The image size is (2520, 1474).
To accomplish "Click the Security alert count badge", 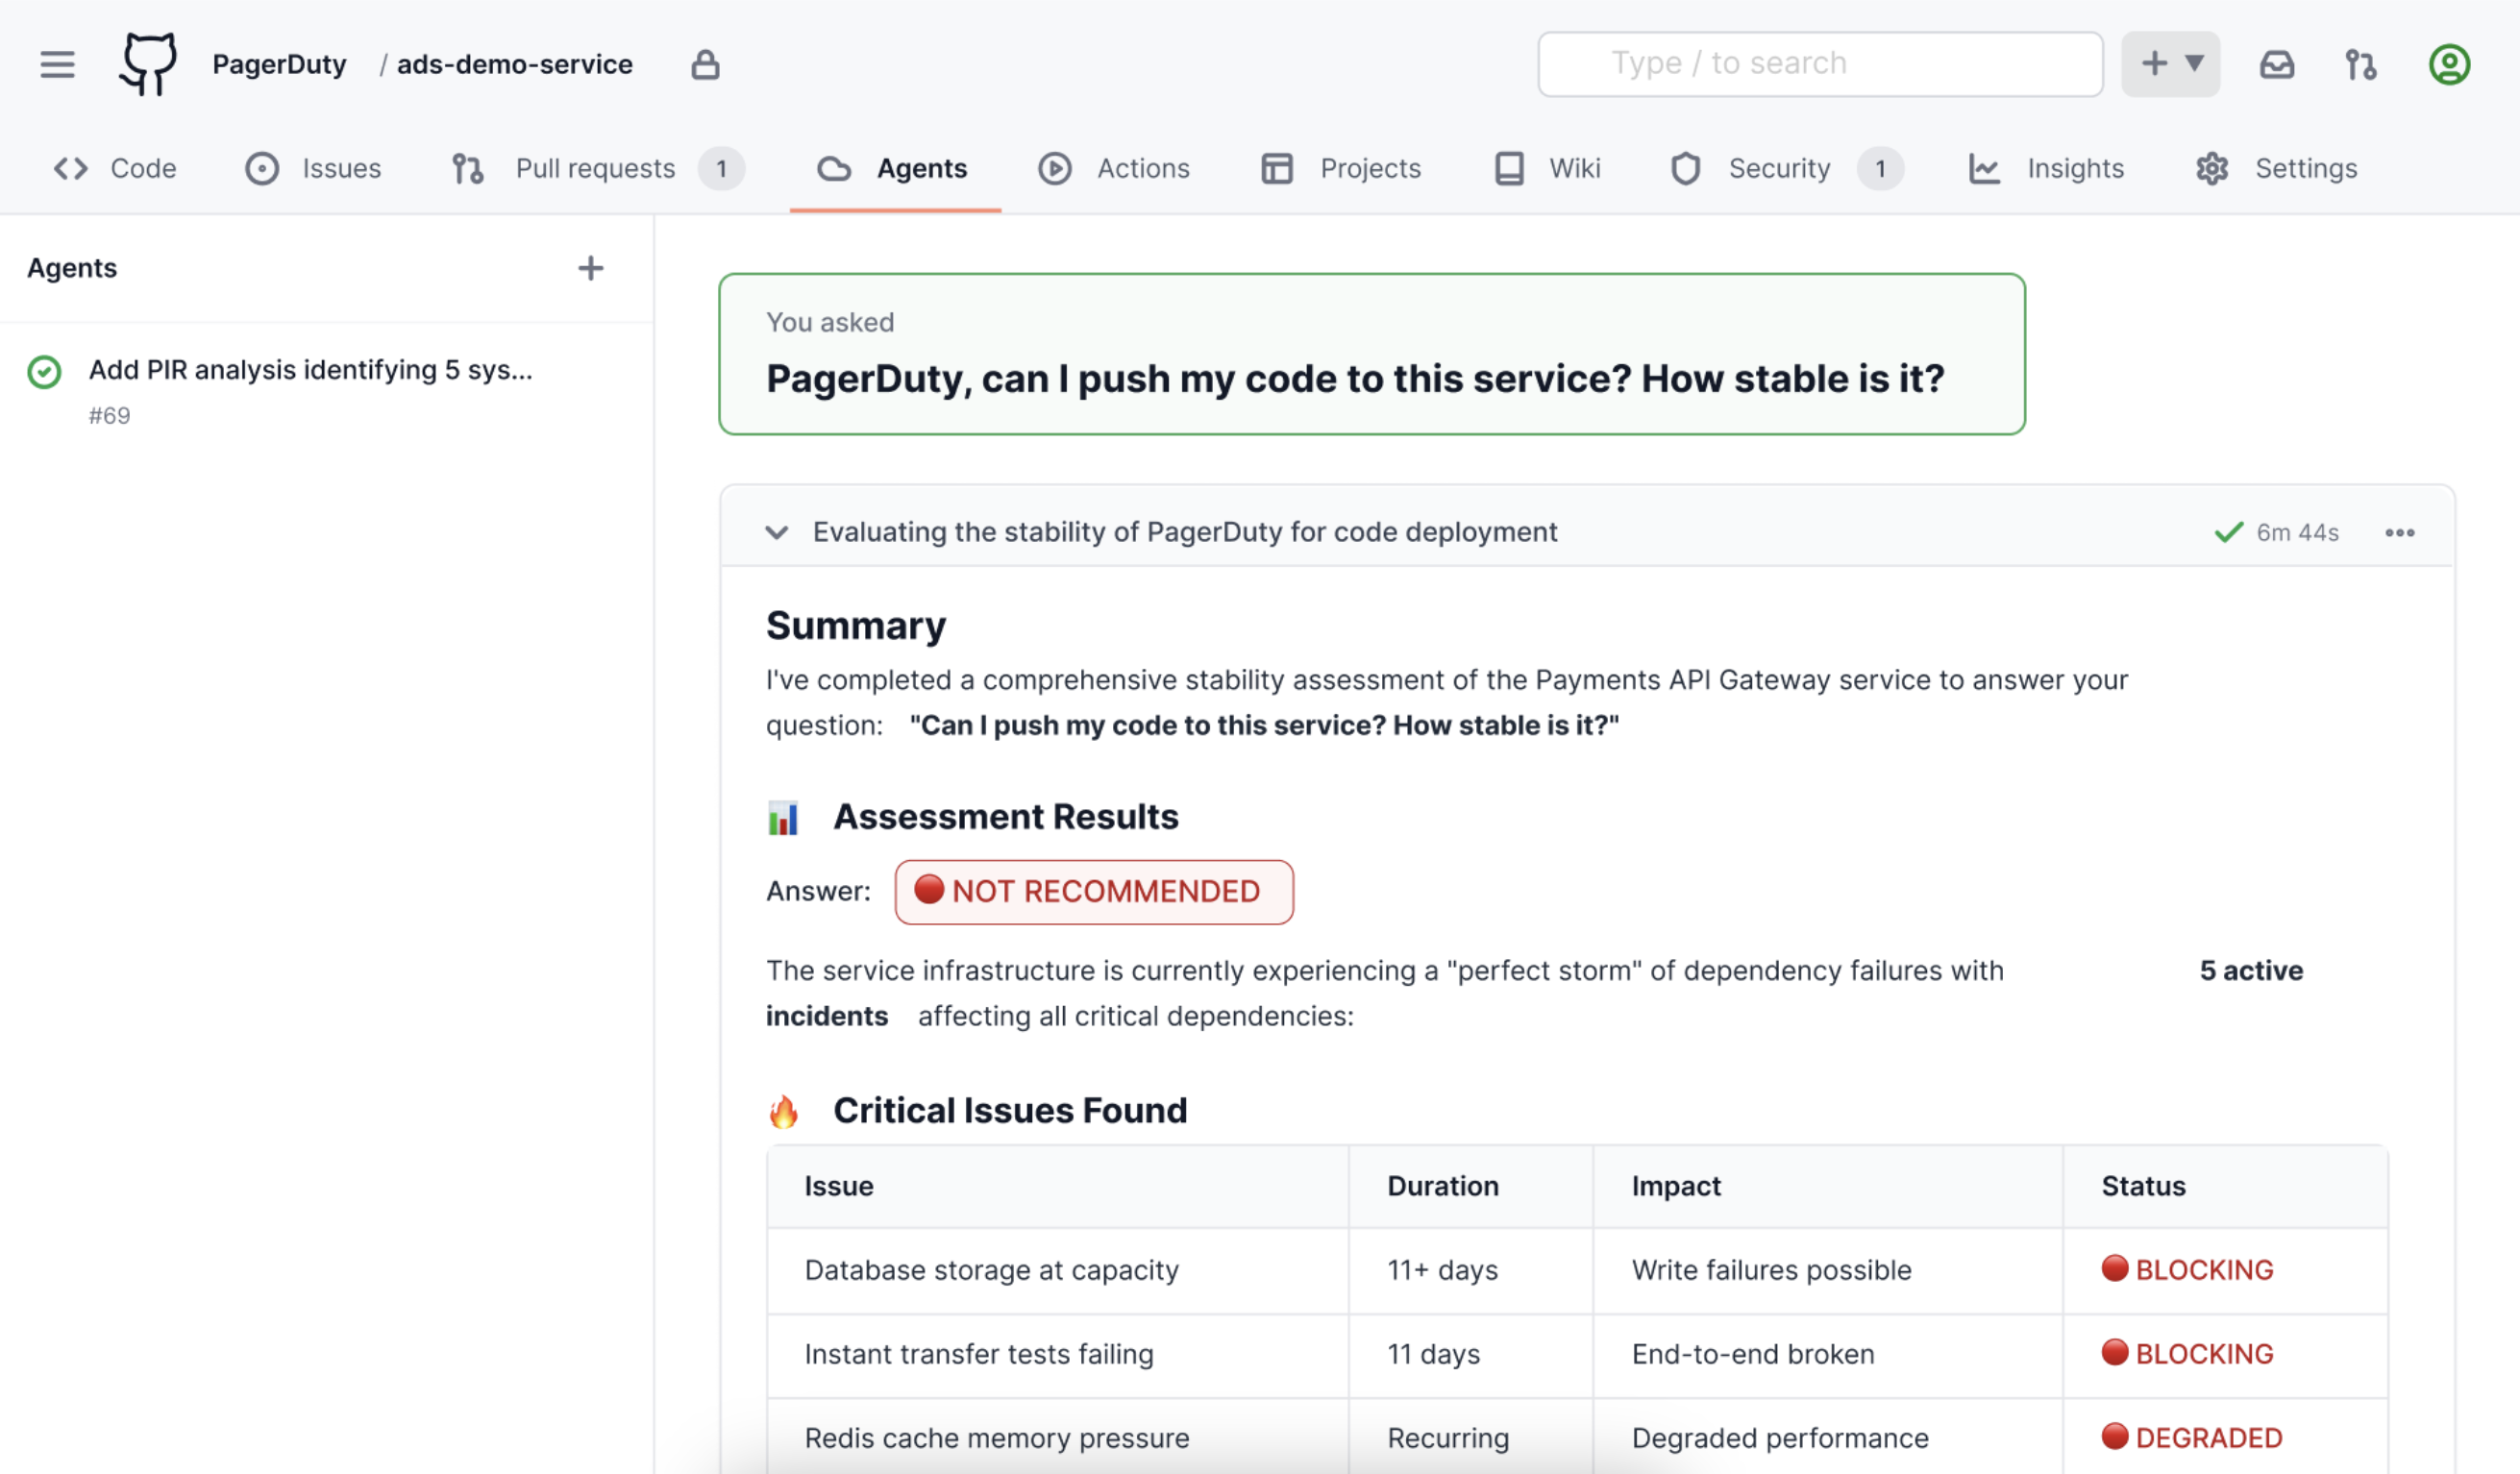I will (1880, 168).
